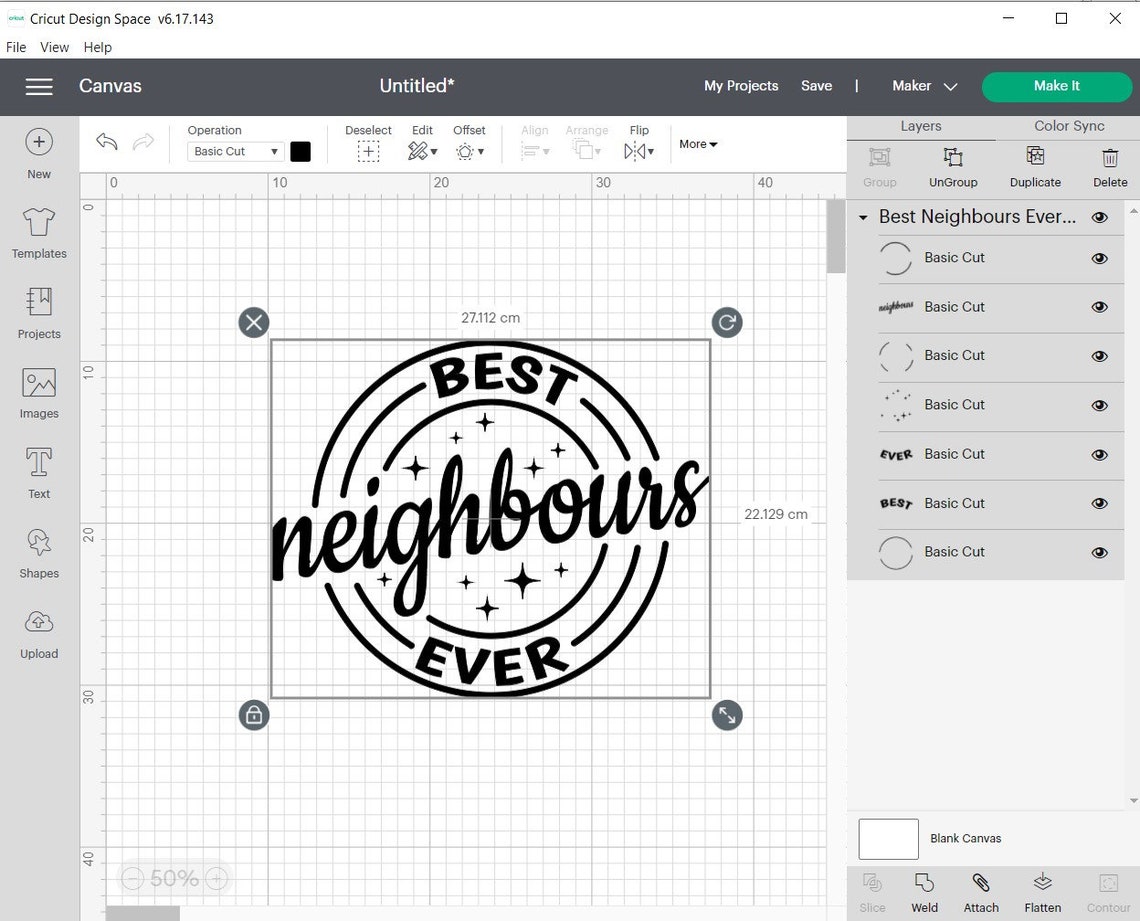Click the black color swatch next to Operation
The image size is (1140, 921).
point(301,151)
